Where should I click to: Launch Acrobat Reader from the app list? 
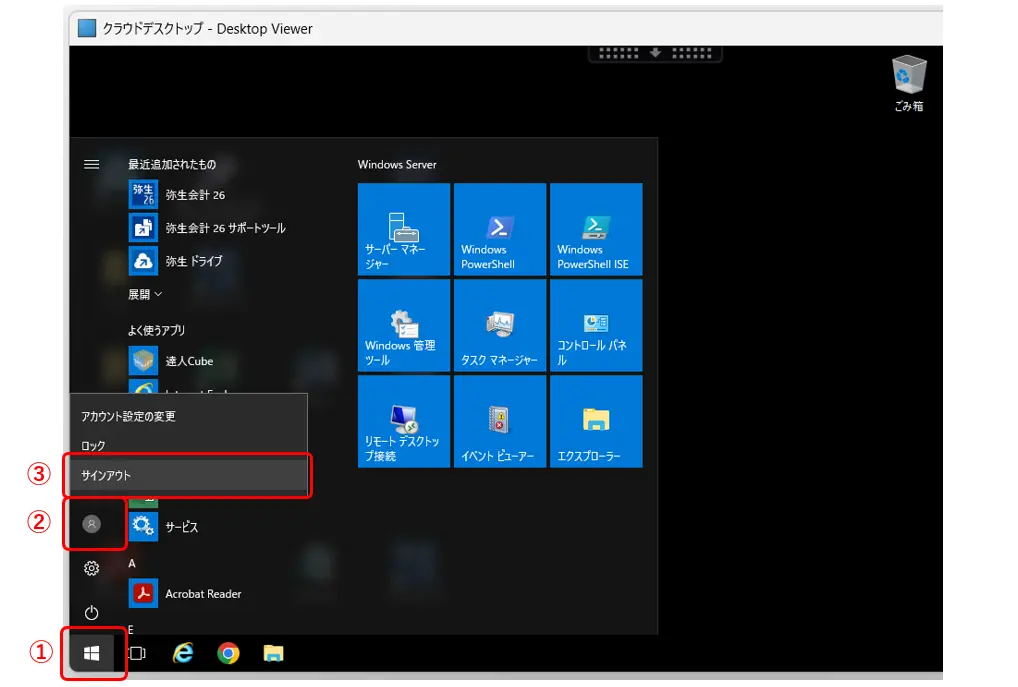202,594
